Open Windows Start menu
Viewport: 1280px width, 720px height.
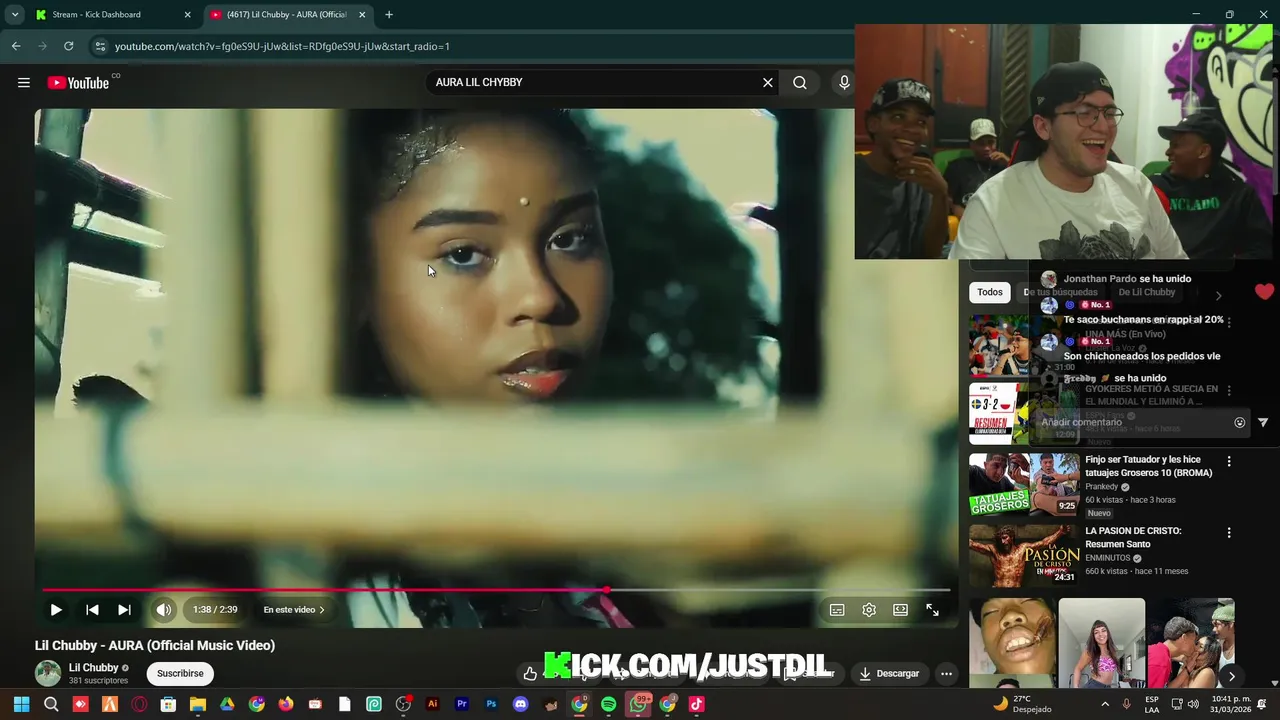(21, 704)
